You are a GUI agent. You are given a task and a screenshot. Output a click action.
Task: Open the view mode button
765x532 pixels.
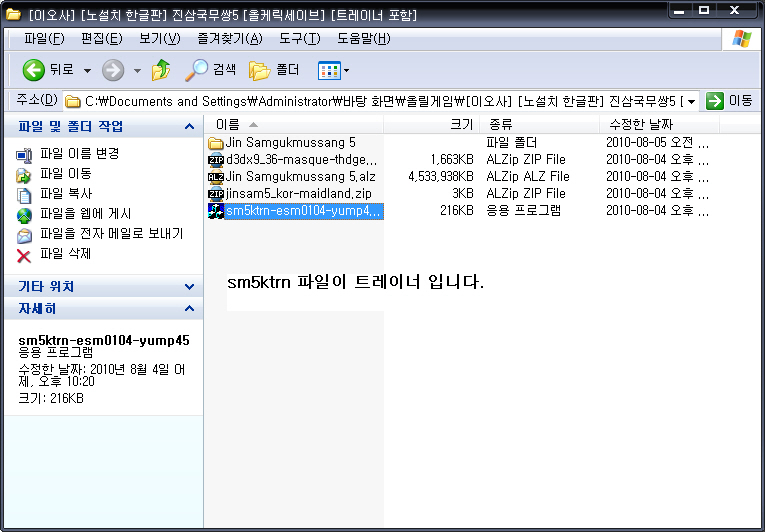(x=328, y=71)
